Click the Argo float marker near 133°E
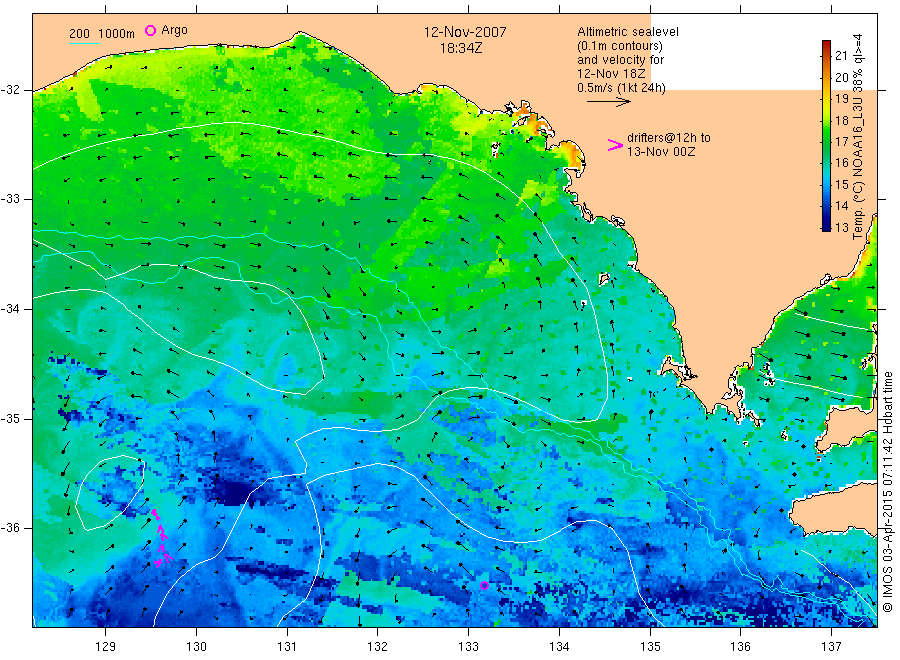Image resolution: width=900 pixels, height=660 pixels. coord(484,585)
